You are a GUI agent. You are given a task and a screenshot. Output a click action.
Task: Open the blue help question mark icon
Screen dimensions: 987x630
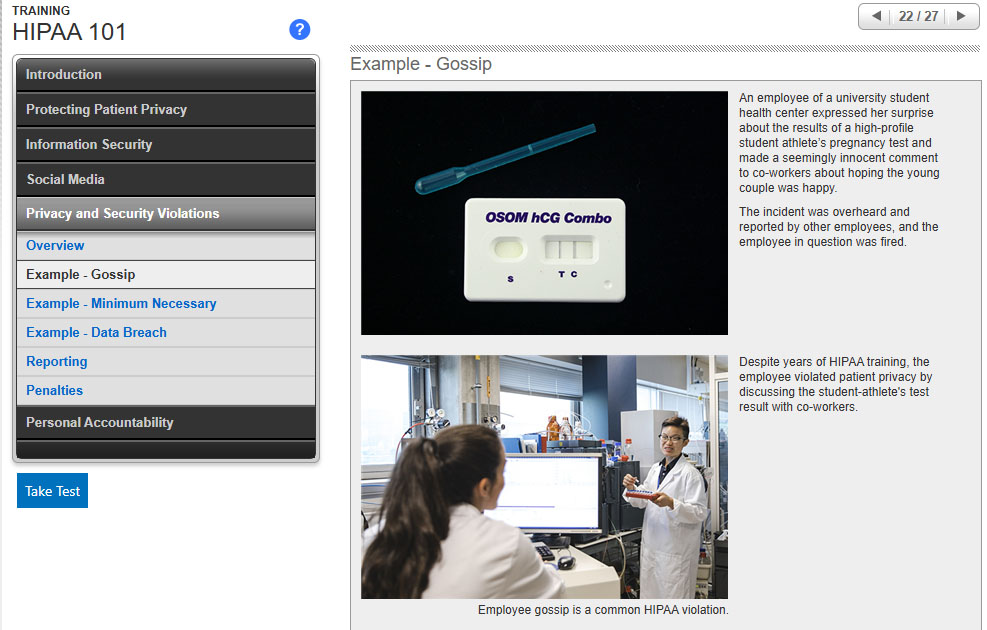[299, 30]
